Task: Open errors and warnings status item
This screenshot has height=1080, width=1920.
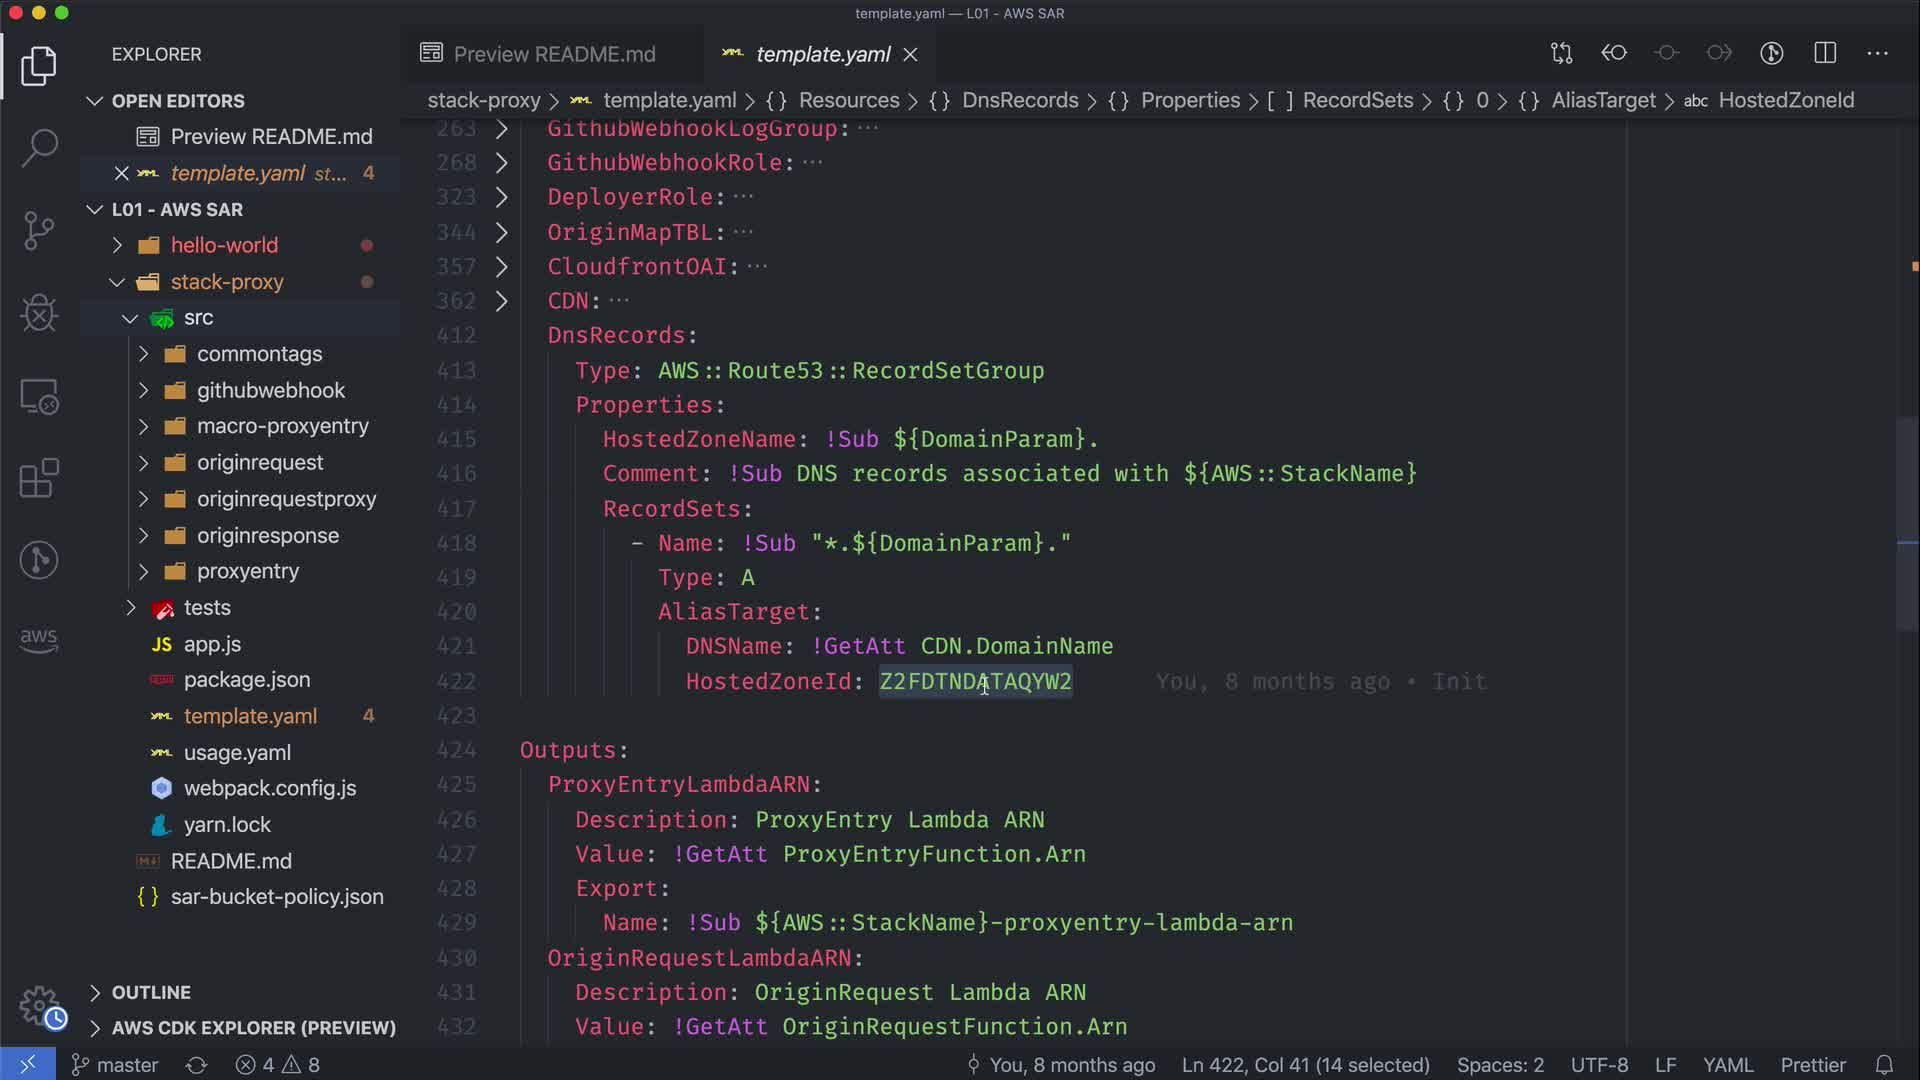Action: 278,1065
